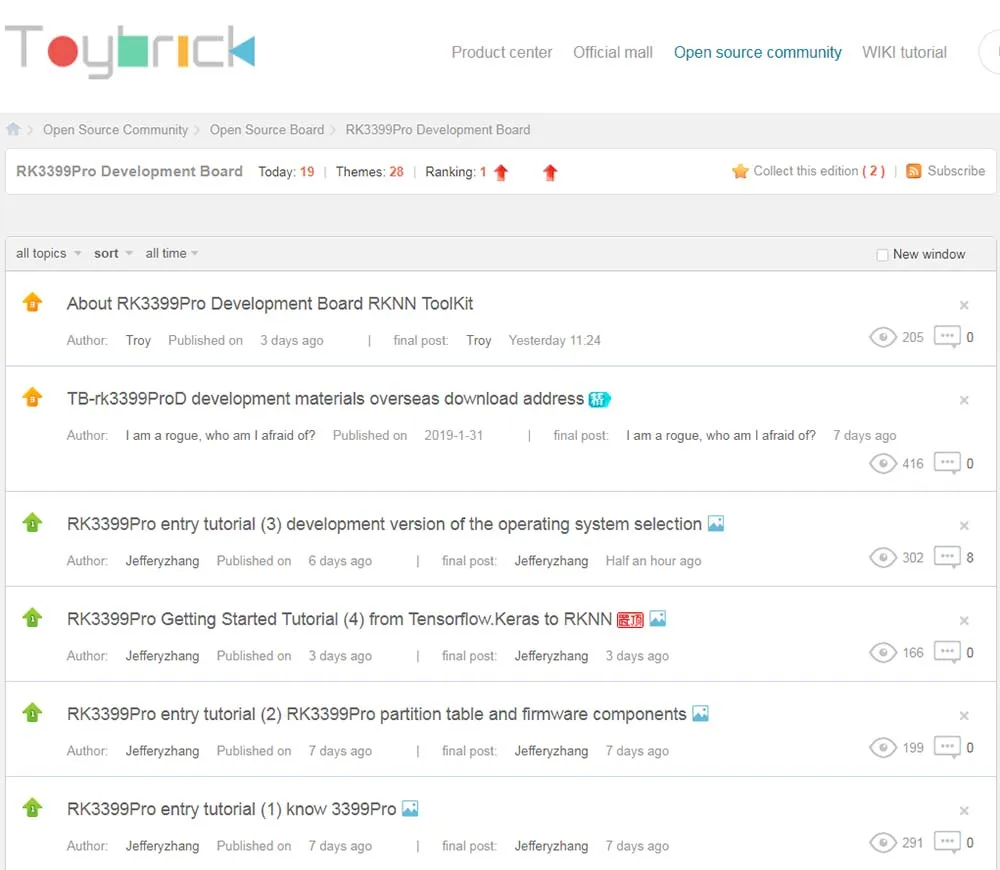This screenshot has height=870, width=1000.
Task: Open thread TB-rk3399ProD development materials overseas download
Action: coord(325,399)
